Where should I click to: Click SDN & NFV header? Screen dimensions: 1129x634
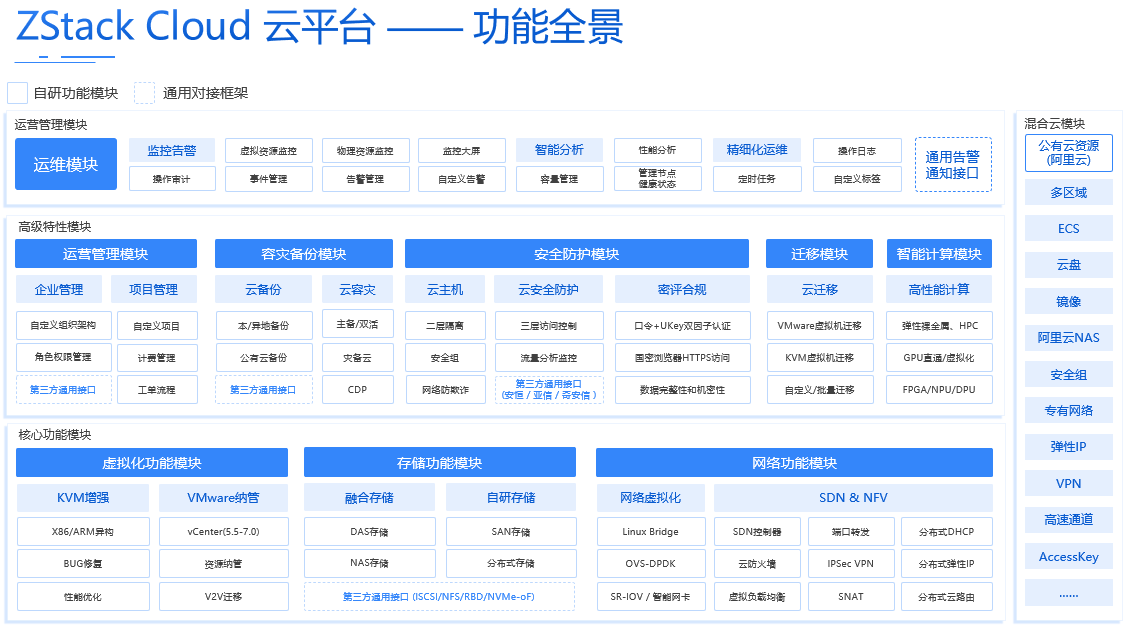851,497
